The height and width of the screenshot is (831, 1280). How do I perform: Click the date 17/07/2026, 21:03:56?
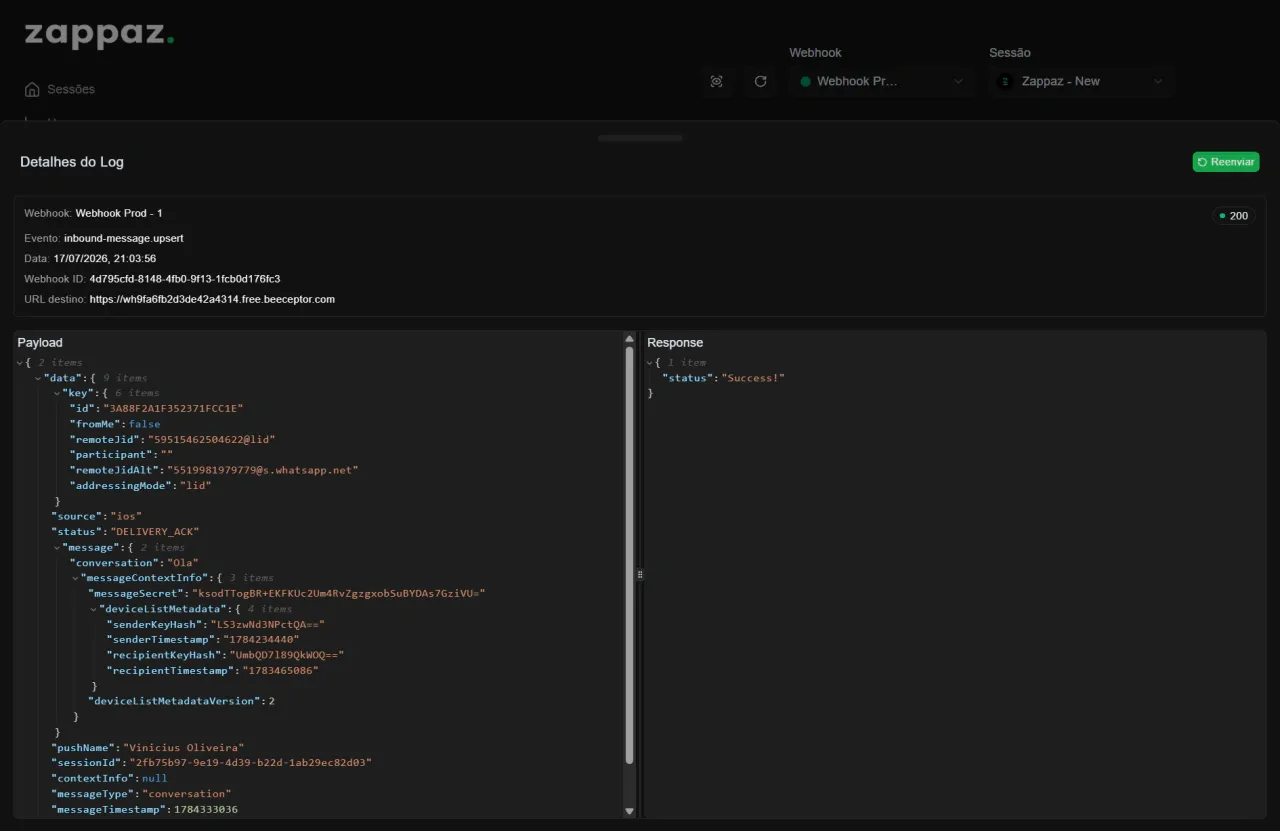pos(105,259)
